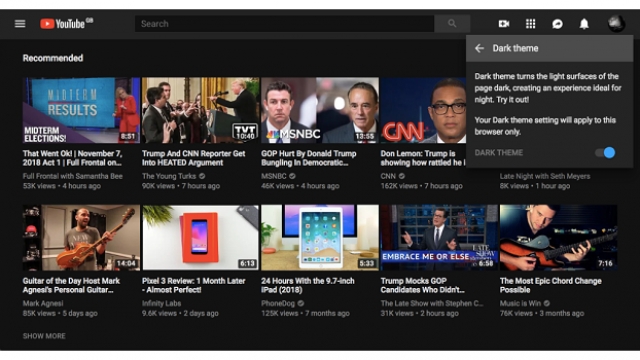Open CNN Don Lemon video thumbnail
This screenshot has width=640, height=360.
pyautogui.click(x=423, y=110)
